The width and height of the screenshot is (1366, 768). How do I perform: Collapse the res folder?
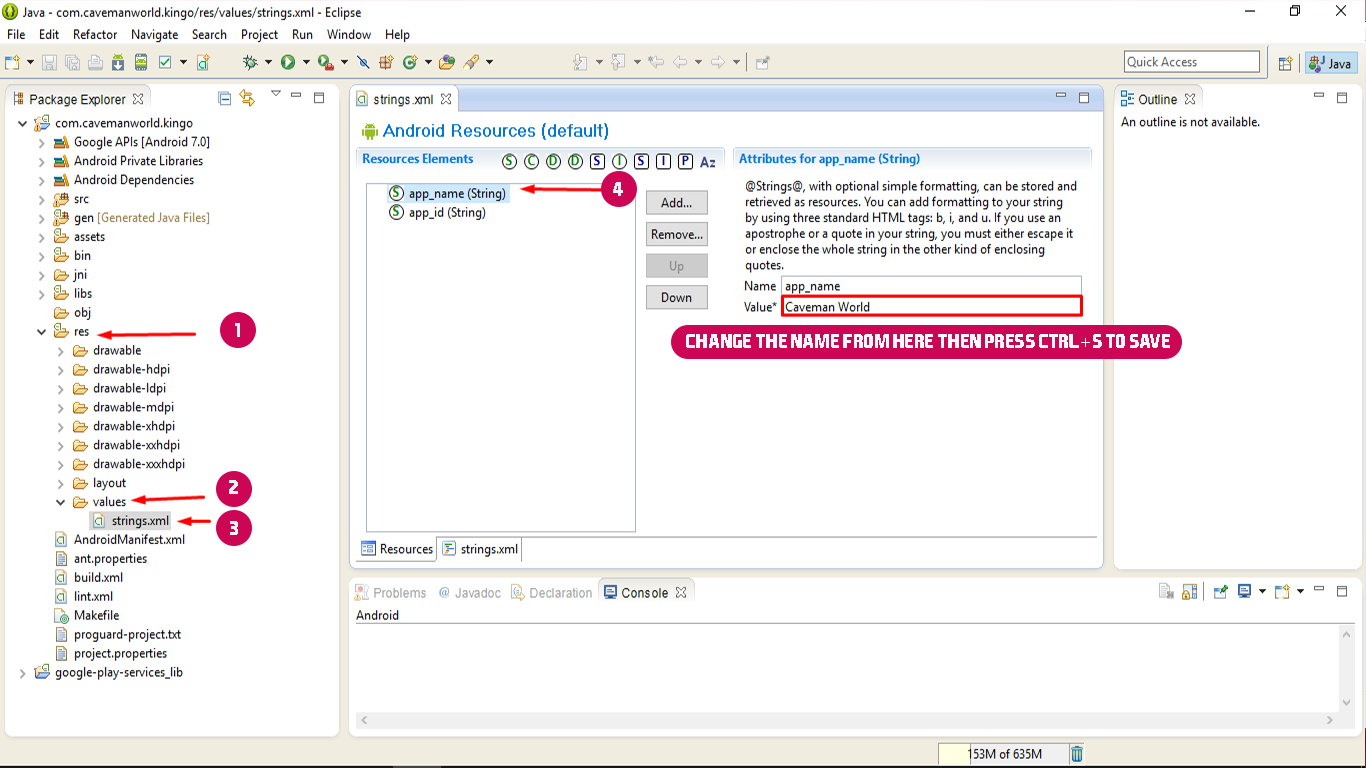pos(41,332)
